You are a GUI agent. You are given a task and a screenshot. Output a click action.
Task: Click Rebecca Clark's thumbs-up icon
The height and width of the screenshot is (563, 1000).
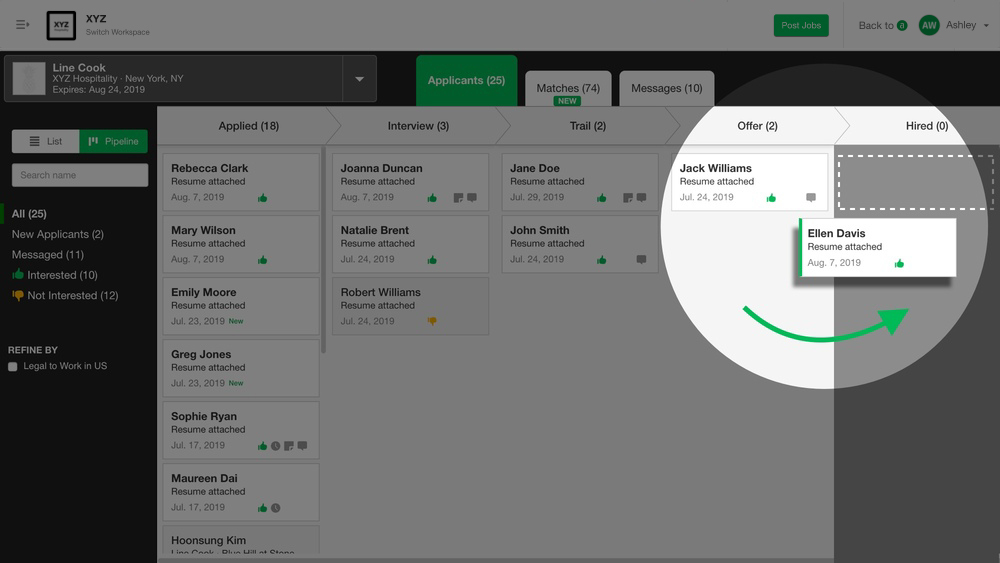point(262,198)
